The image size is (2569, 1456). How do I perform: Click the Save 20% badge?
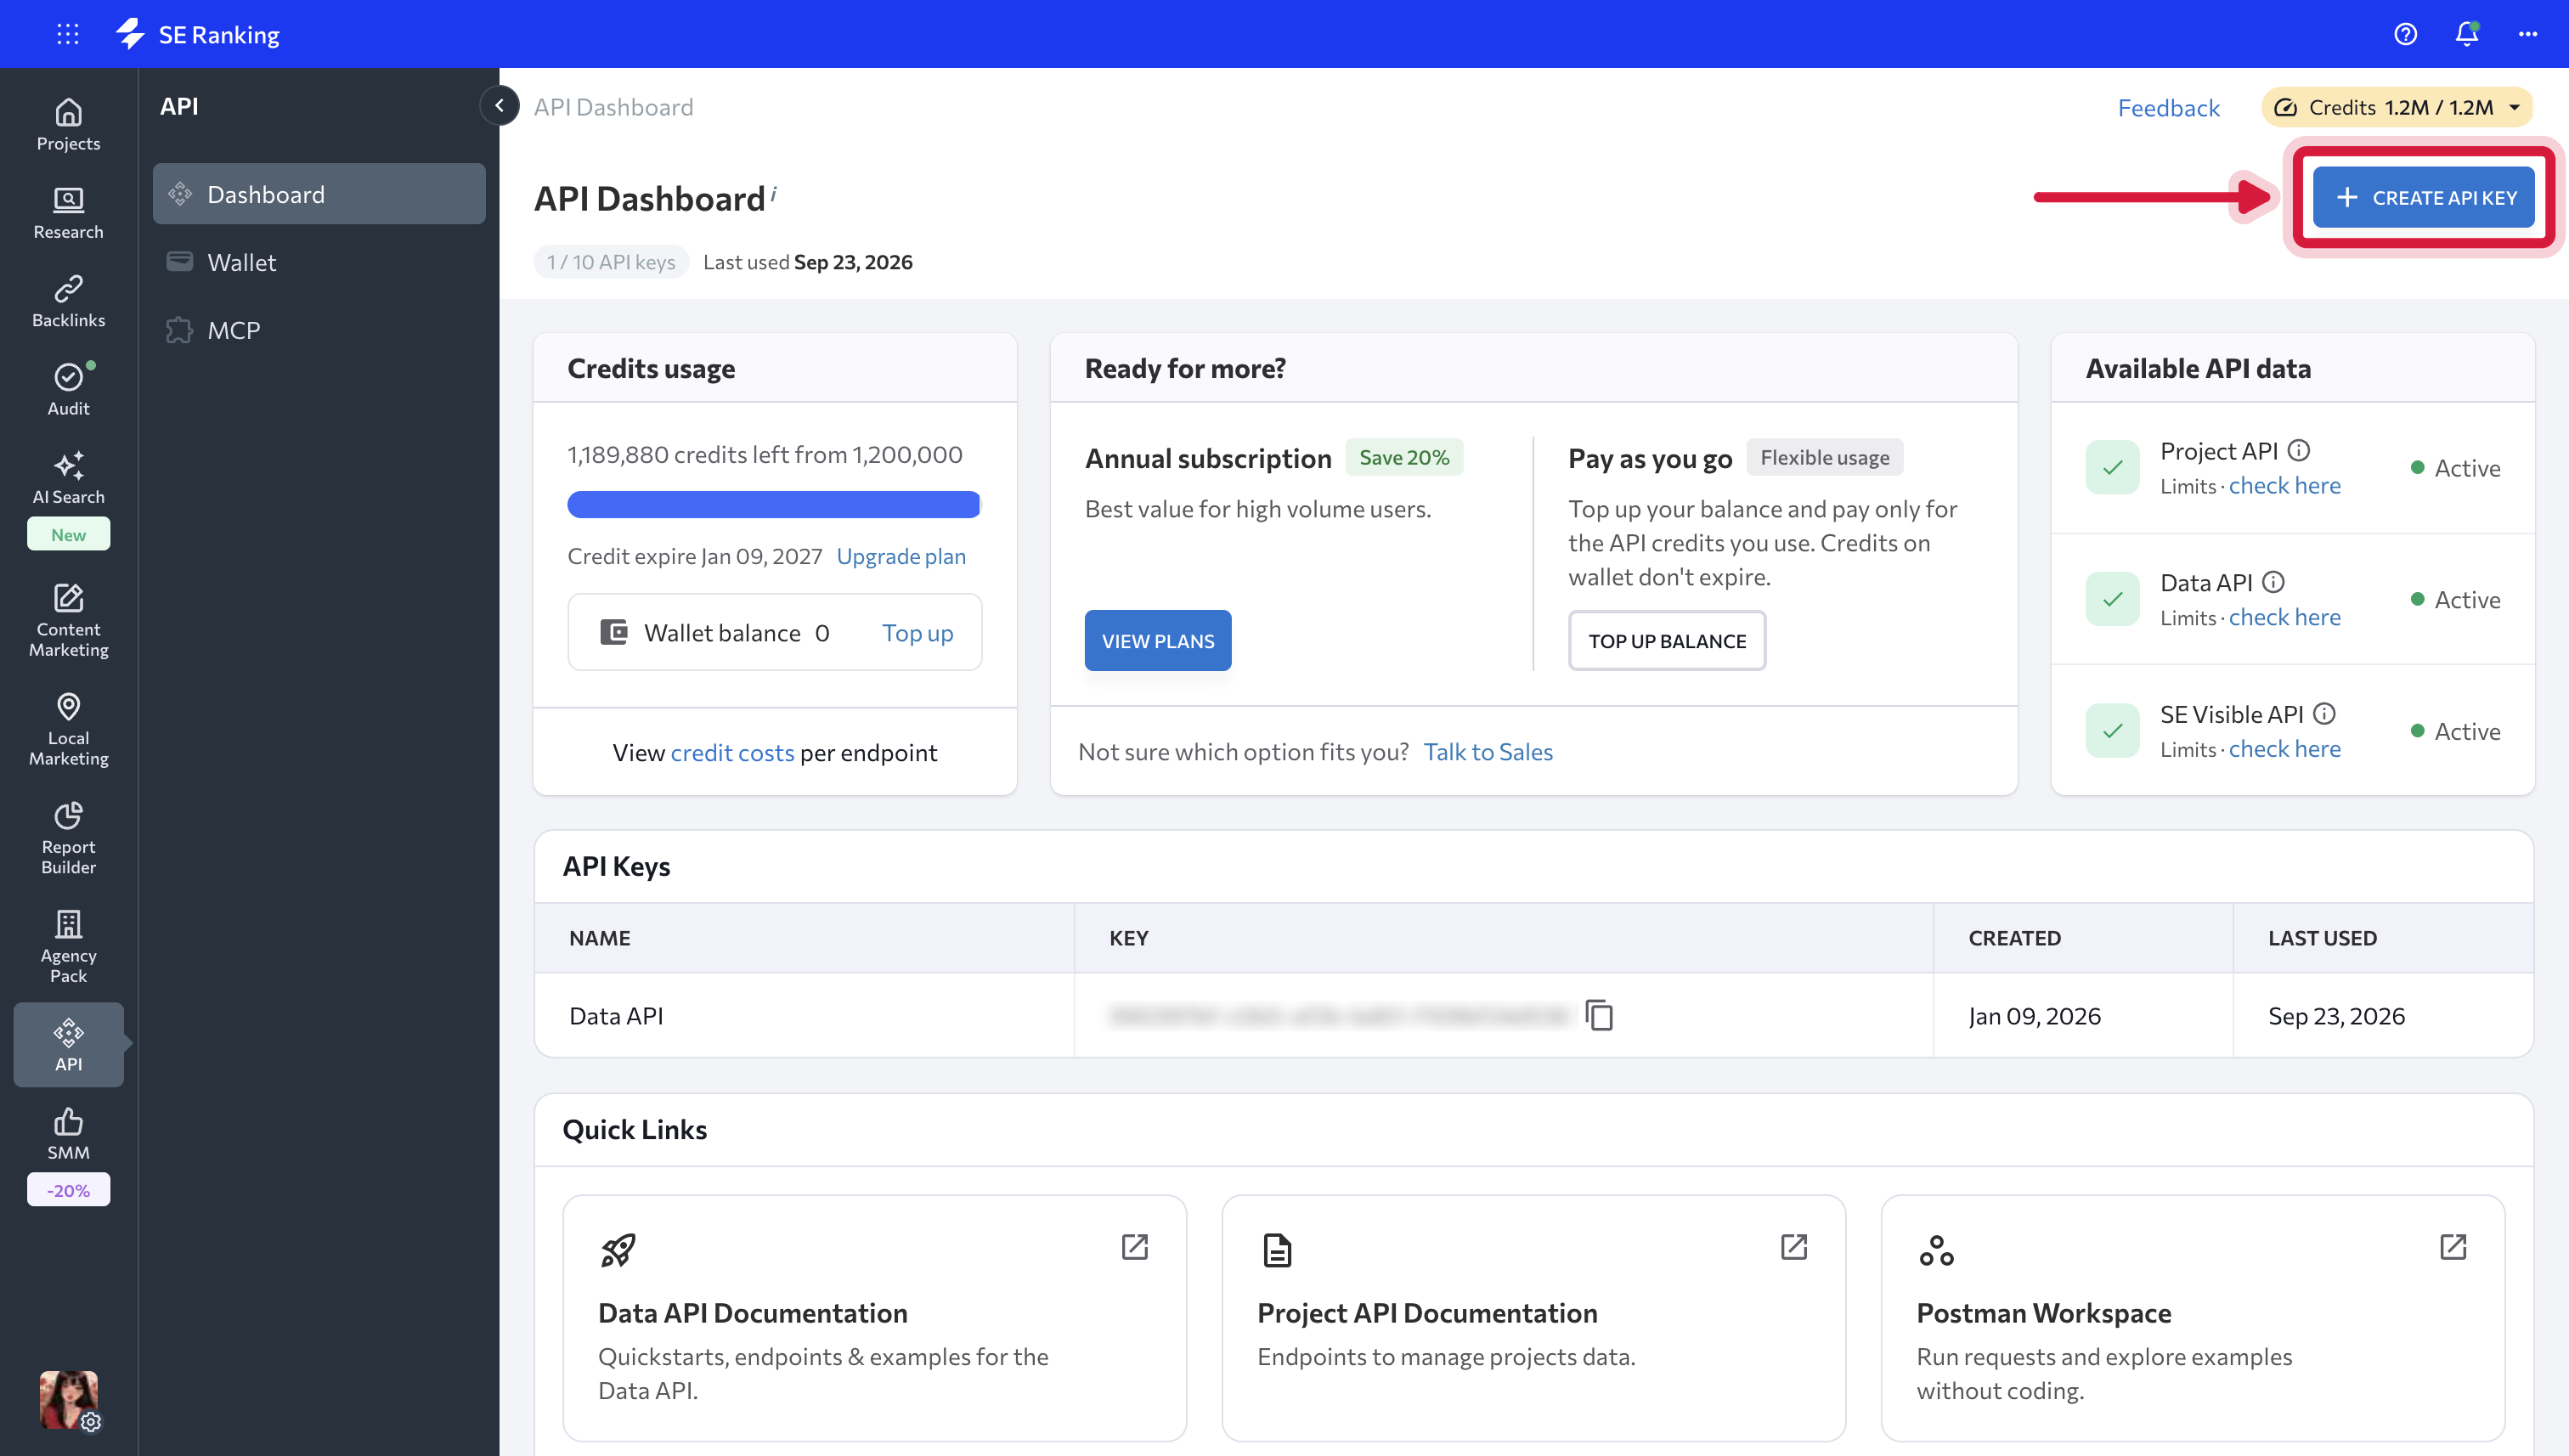tap(1404, 457)
